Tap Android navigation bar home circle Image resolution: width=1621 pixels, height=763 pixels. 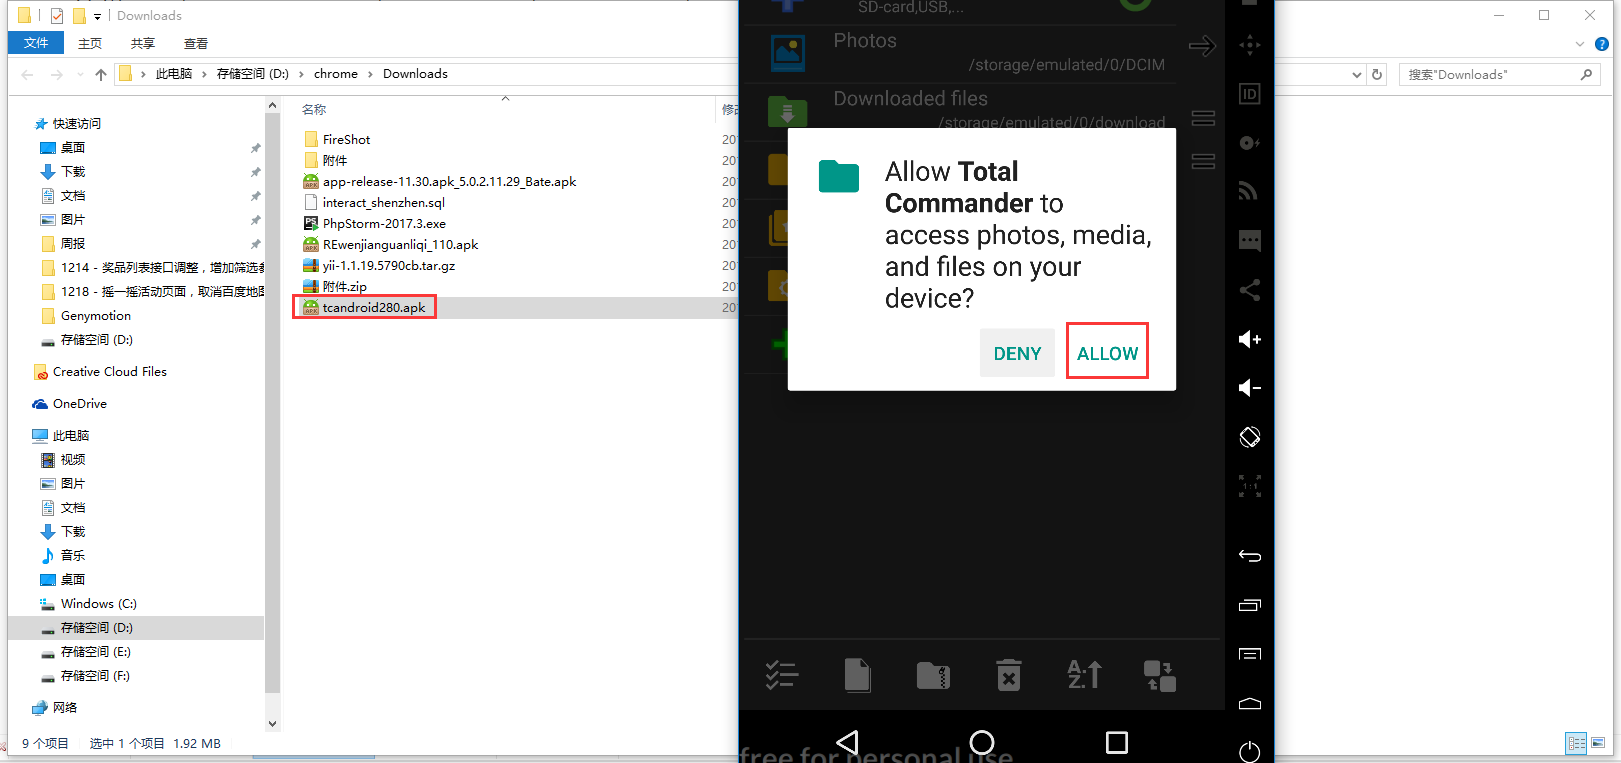982,742
